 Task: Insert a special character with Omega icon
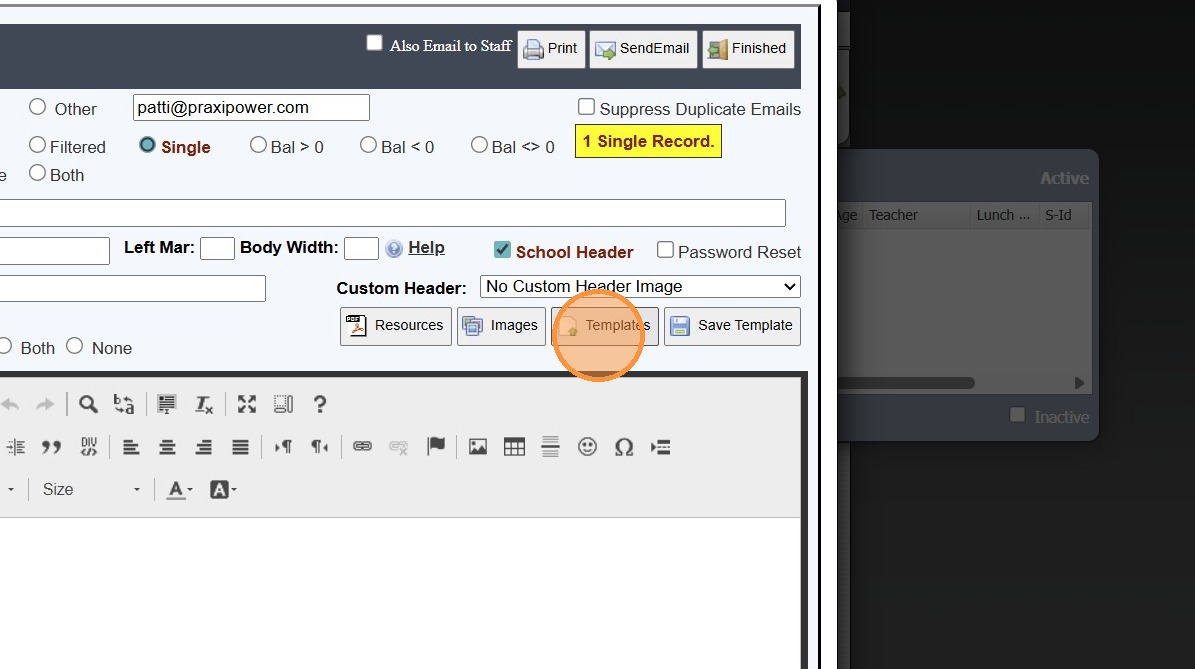[624, 447]
